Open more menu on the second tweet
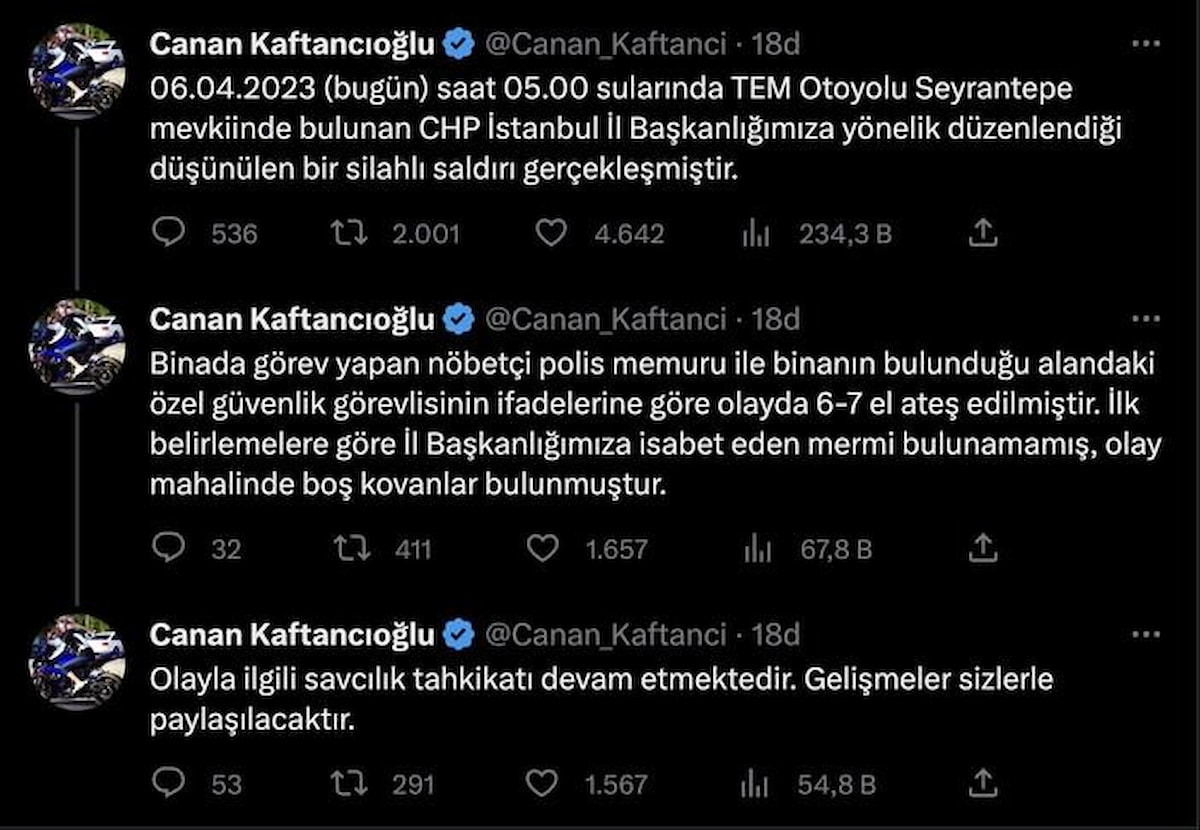Screen dimensions: 1200x830 (x=1145, y=319)
